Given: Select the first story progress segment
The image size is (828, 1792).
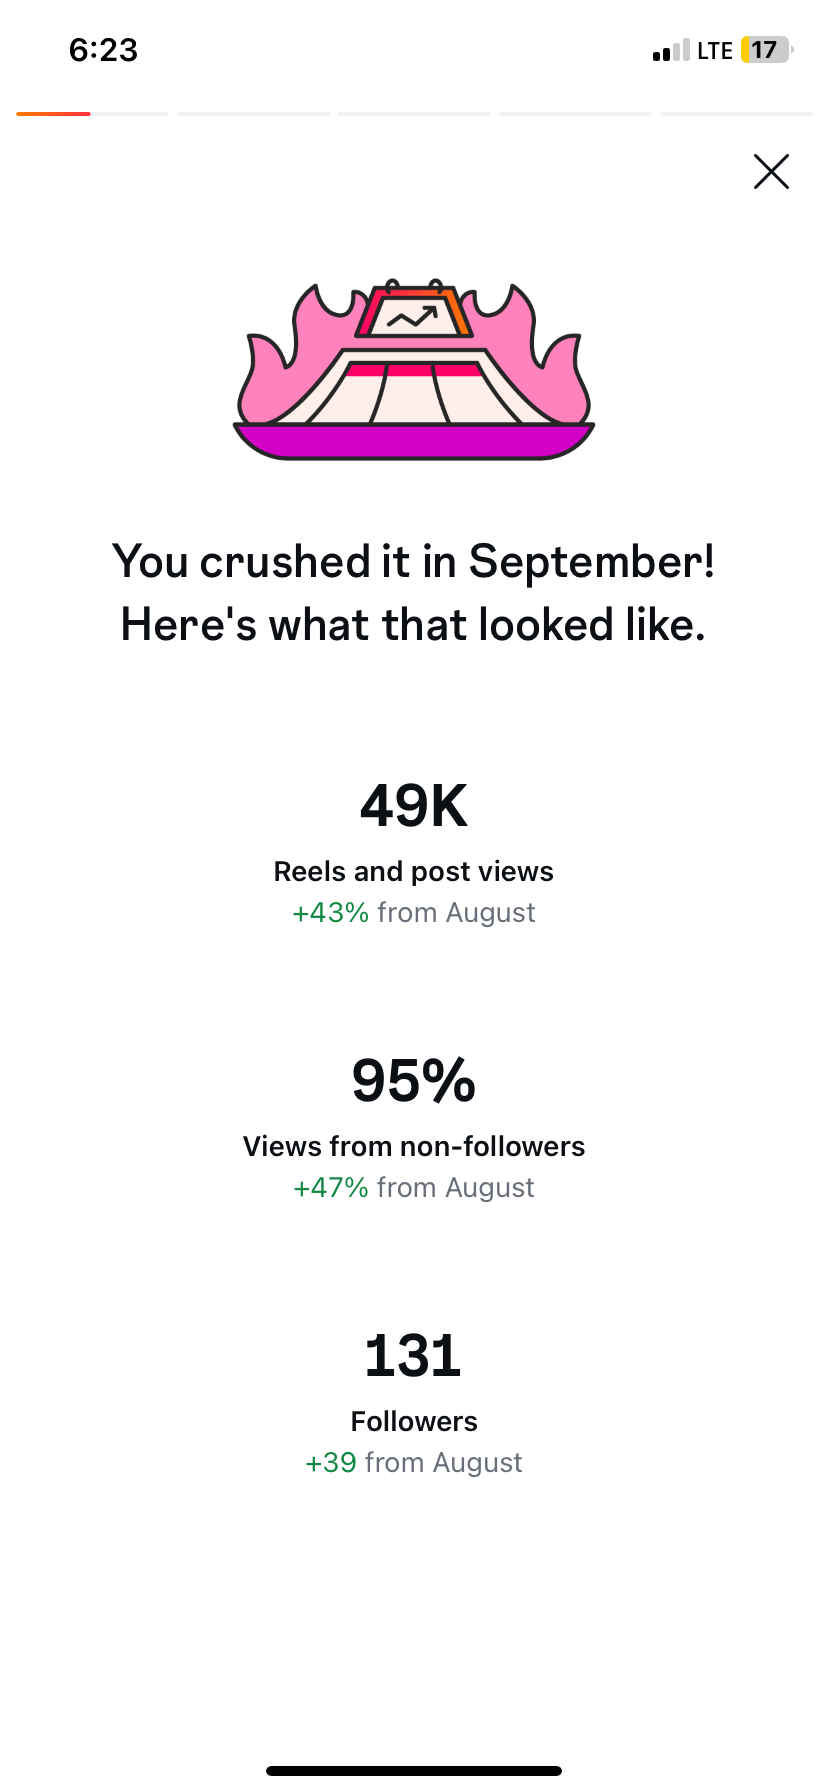Looking at the screenshot, I should point(92,114).
